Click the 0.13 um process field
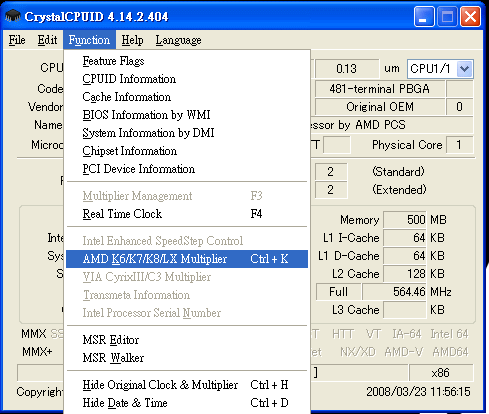Viewport: 489px width, 414px height. click(347, 69)
